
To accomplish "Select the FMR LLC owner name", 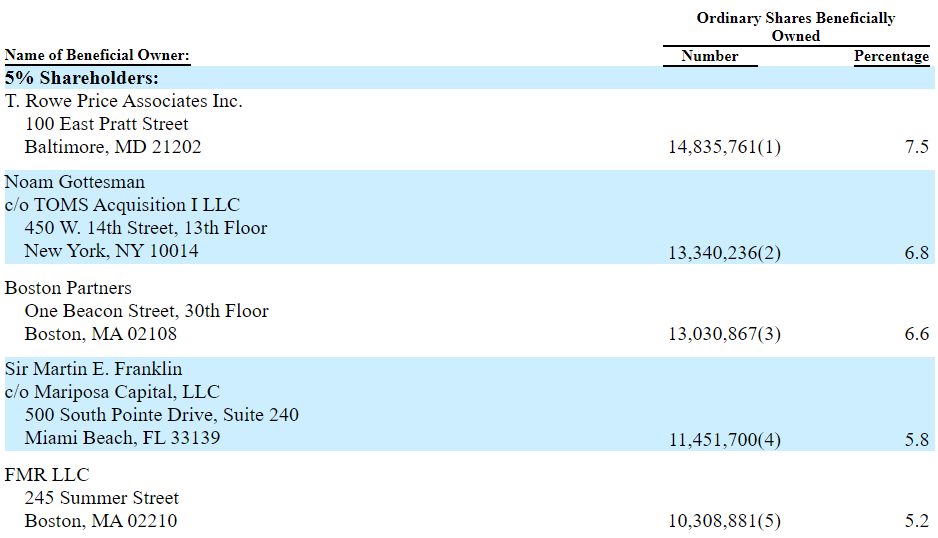I will 47,475.
